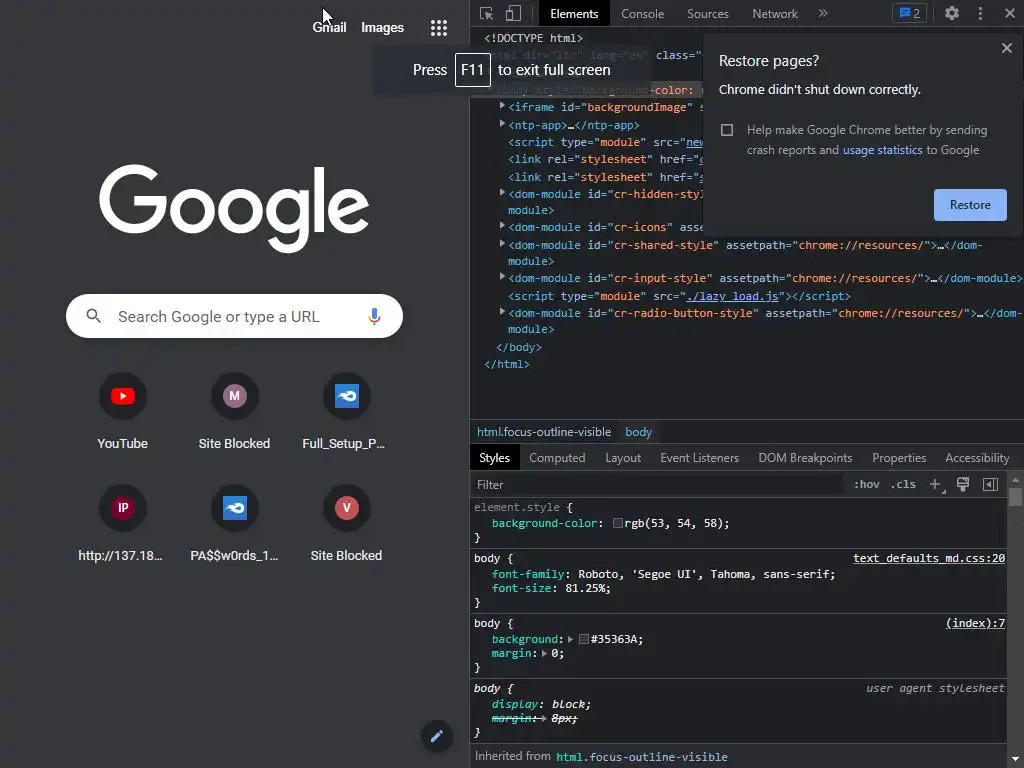Expand the cr-icons dom-module node

[502, 226]
